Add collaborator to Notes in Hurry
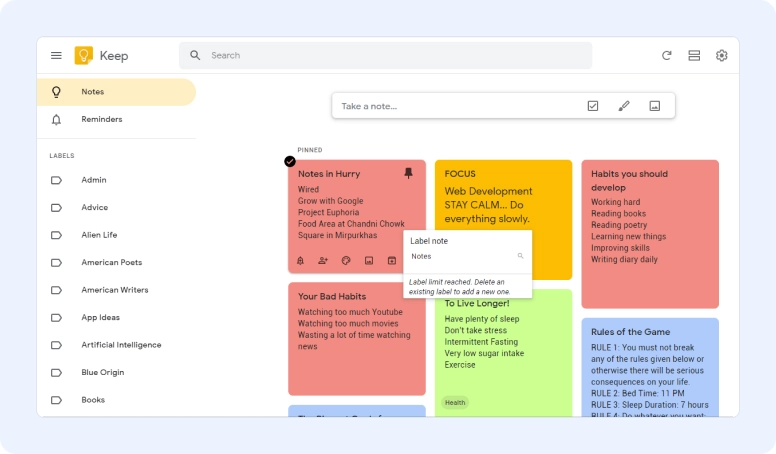This screenshot has height=454, width=776. (x=323, y=260)
